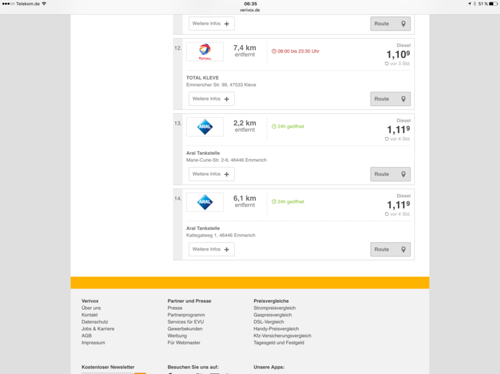
Task: Open the 'Über uns' footer link
Action: 91,308
